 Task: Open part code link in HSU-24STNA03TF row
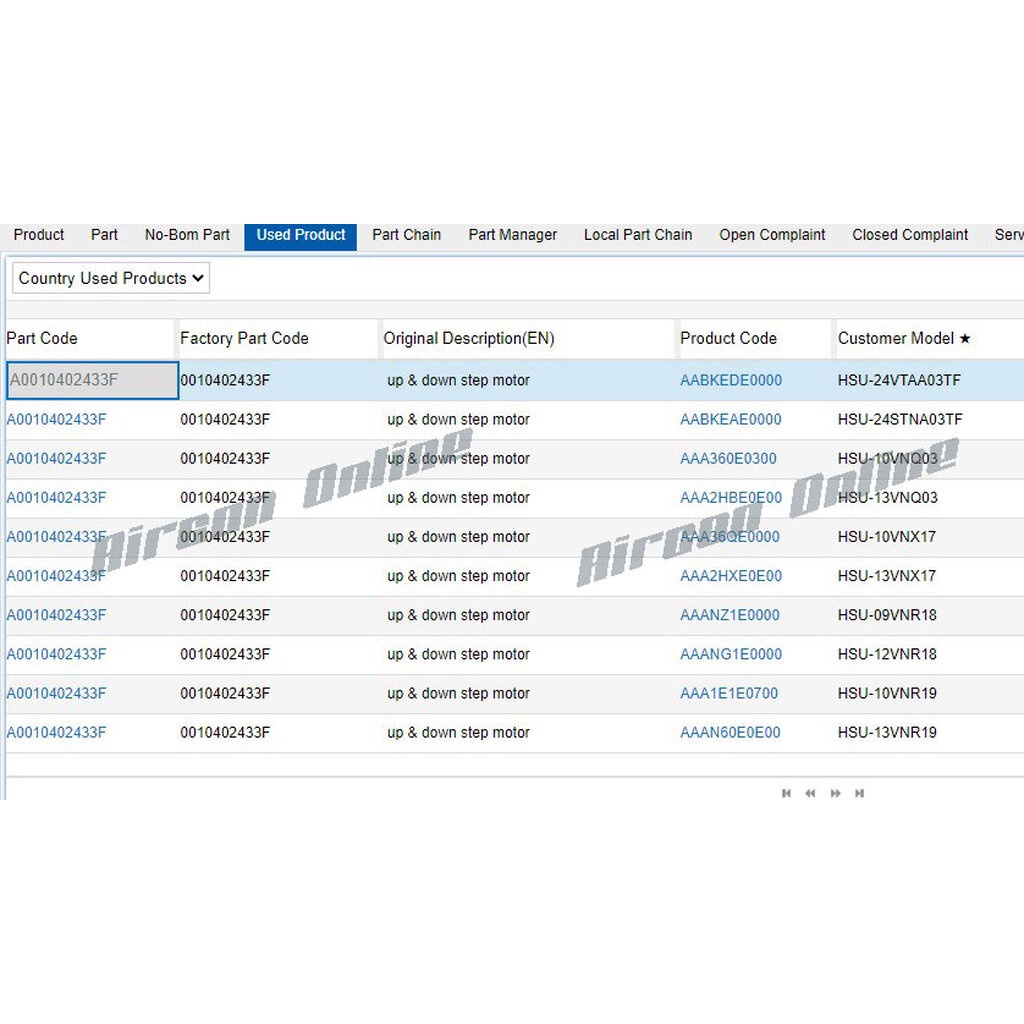(56, 419)
